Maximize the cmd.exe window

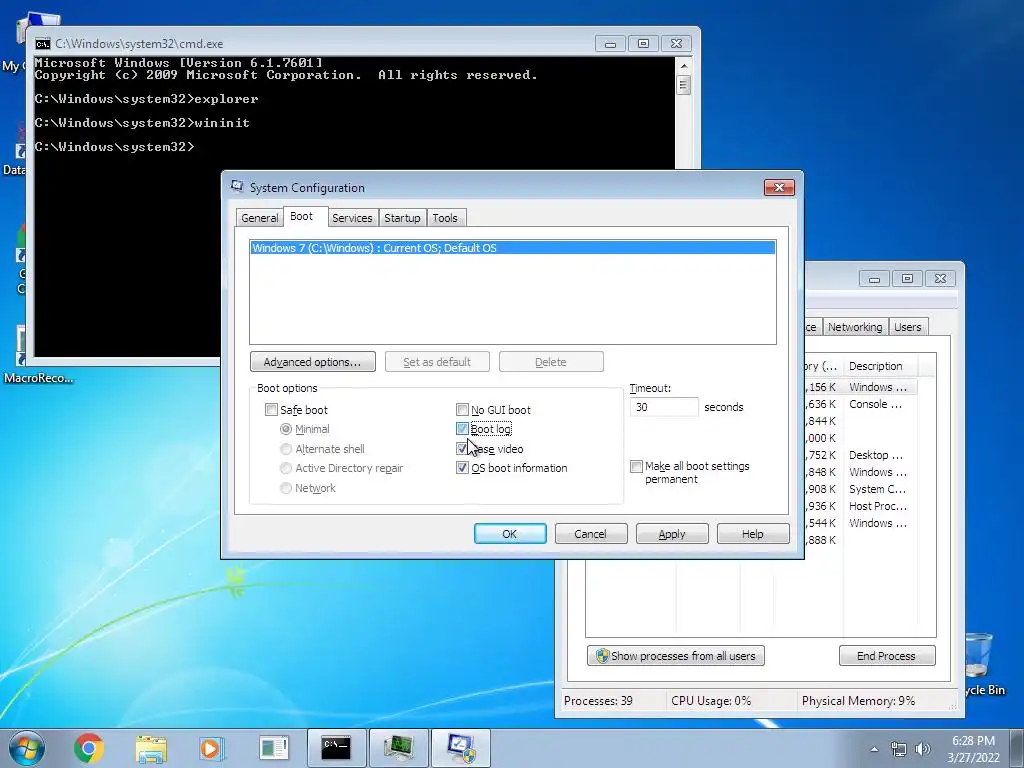pos(643,44)
